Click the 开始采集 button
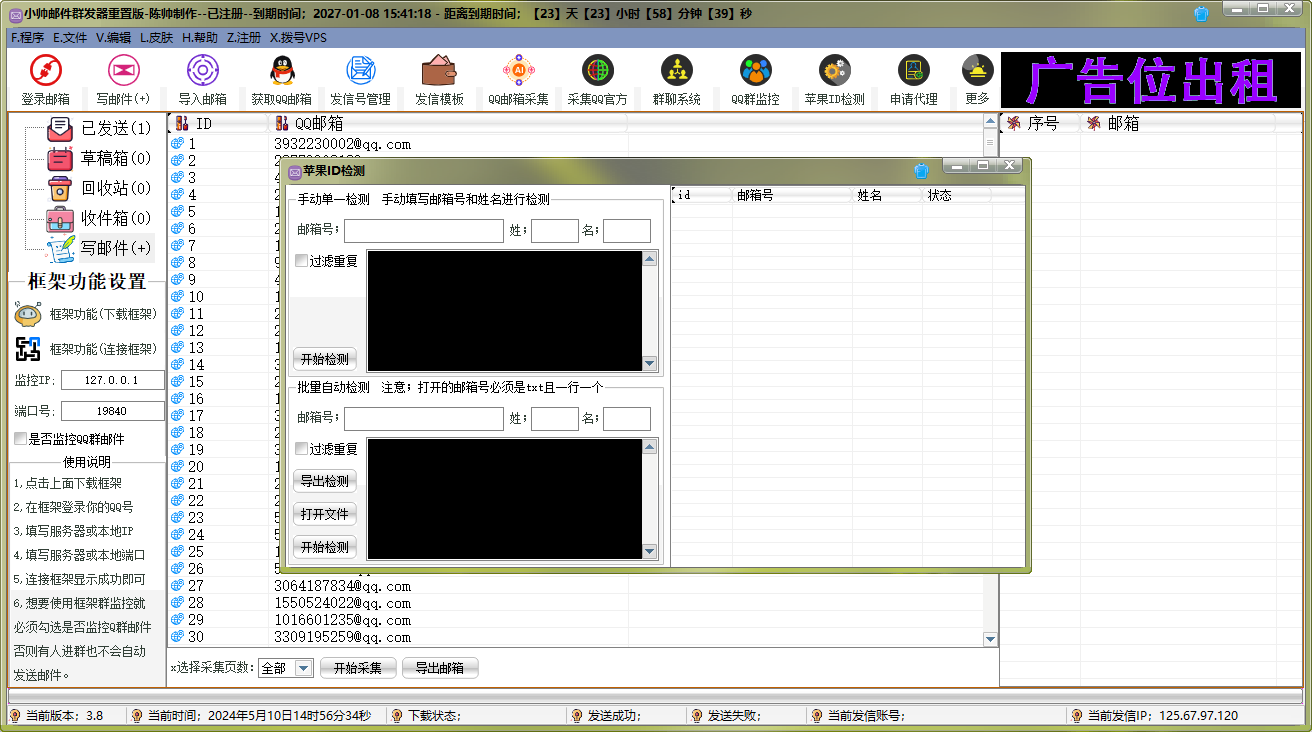This screenshot has height=732, width=1312. point(358,668)
